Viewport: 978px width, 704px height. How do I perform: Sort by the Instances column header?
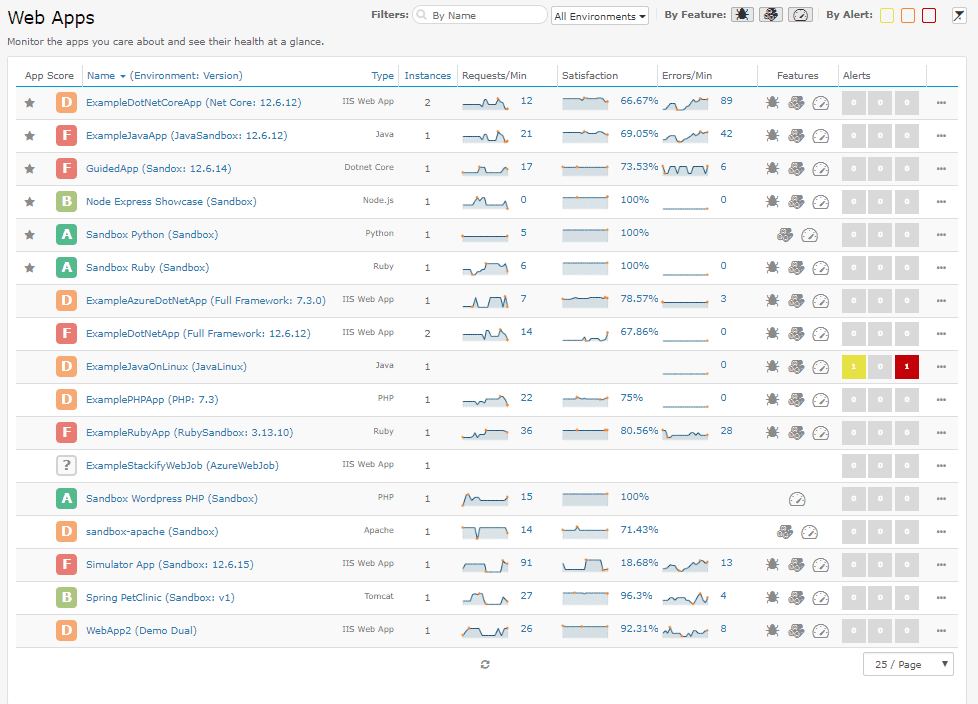[427, 76]
